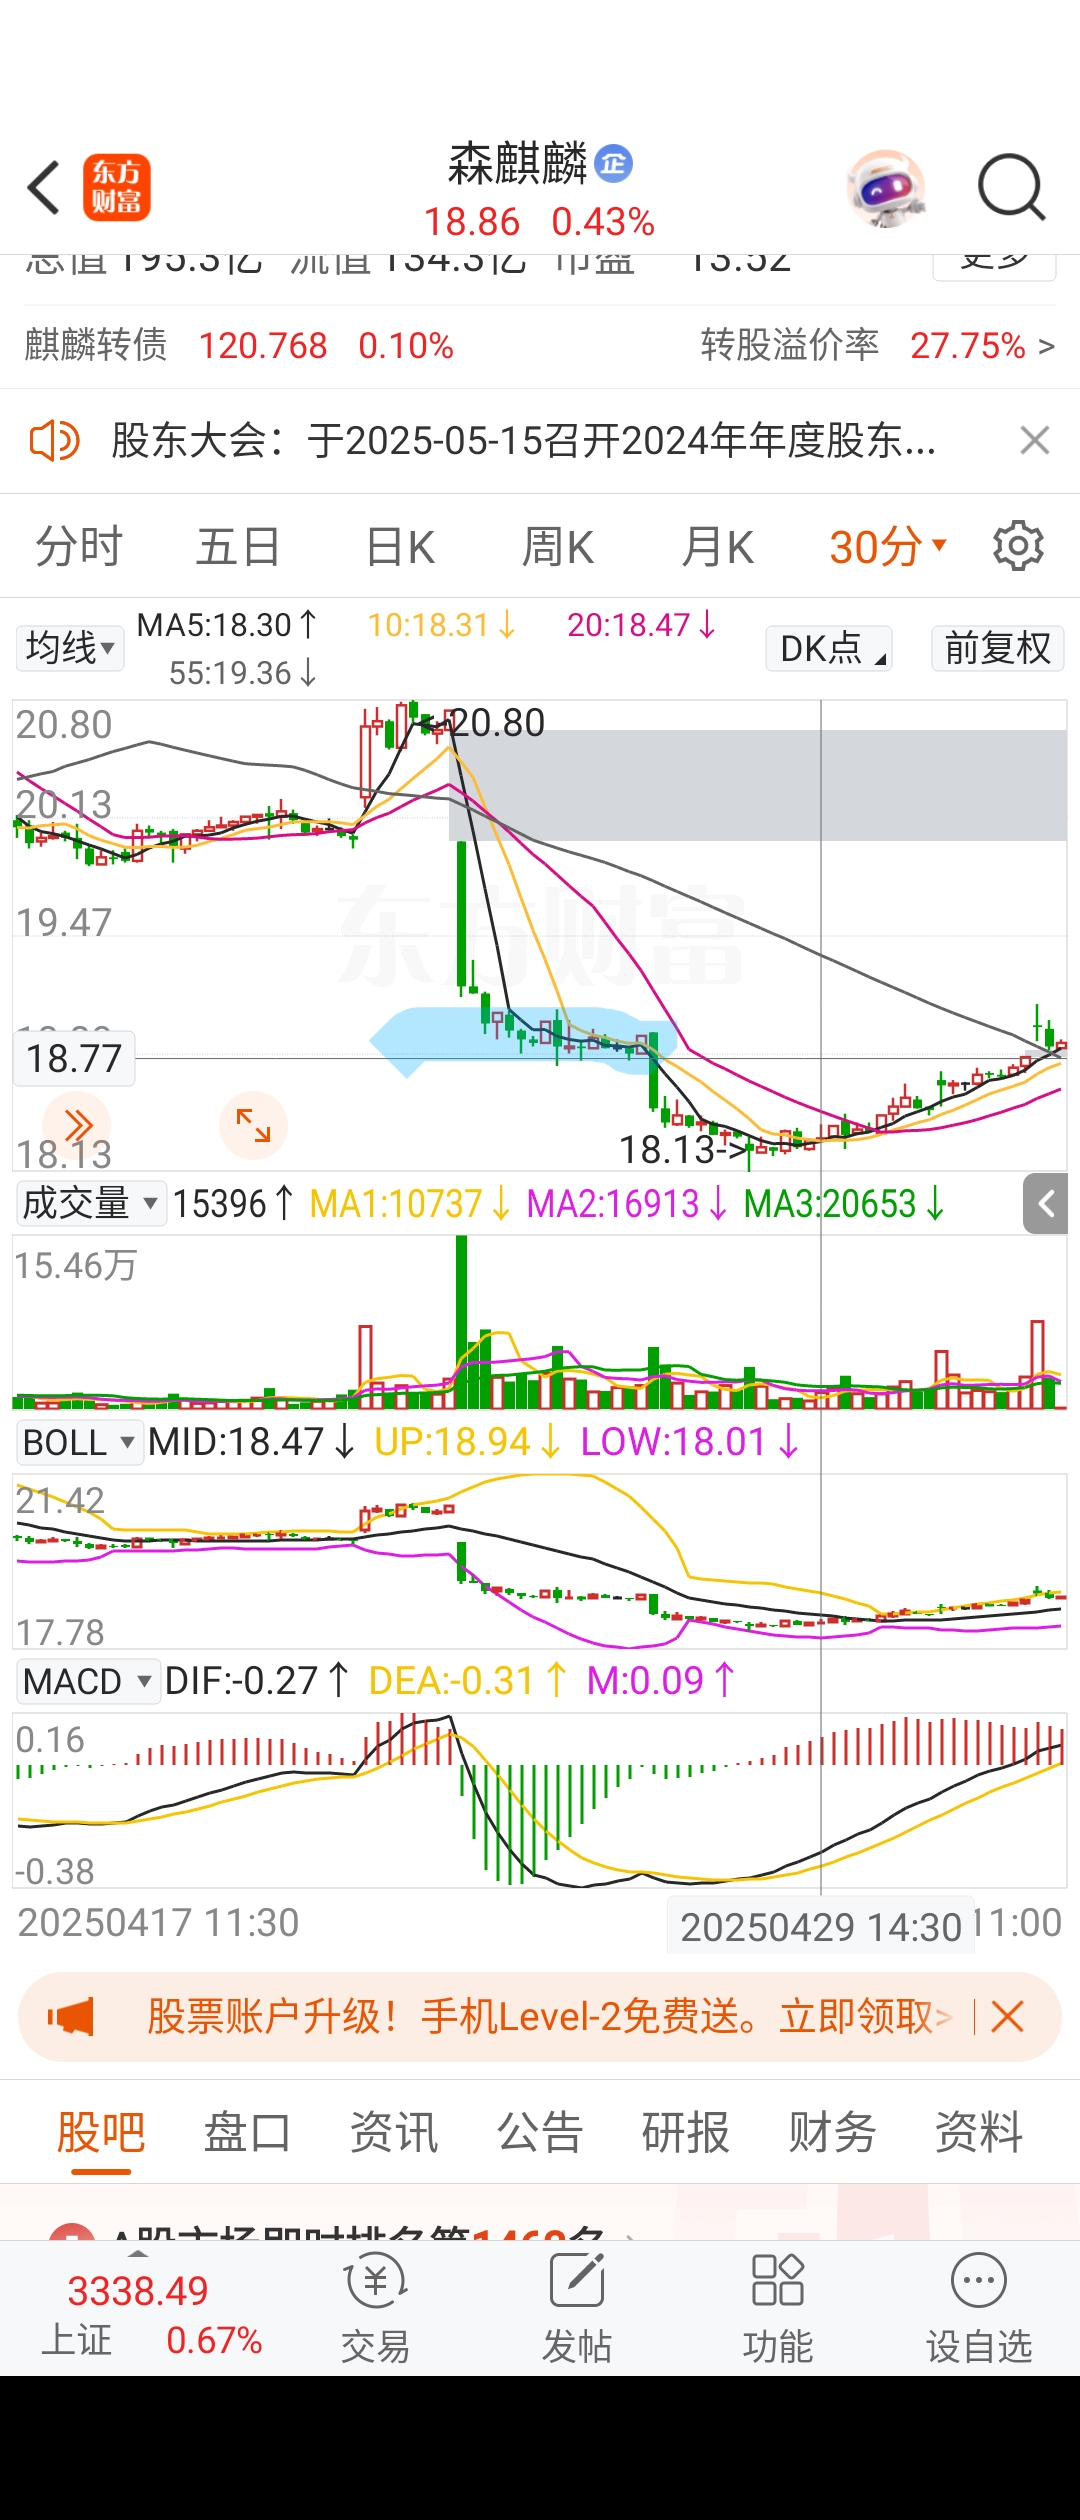Screen dimensions: 1080x2520
Task: Switch to 分时 chart tab
Action: coord(79,547)
